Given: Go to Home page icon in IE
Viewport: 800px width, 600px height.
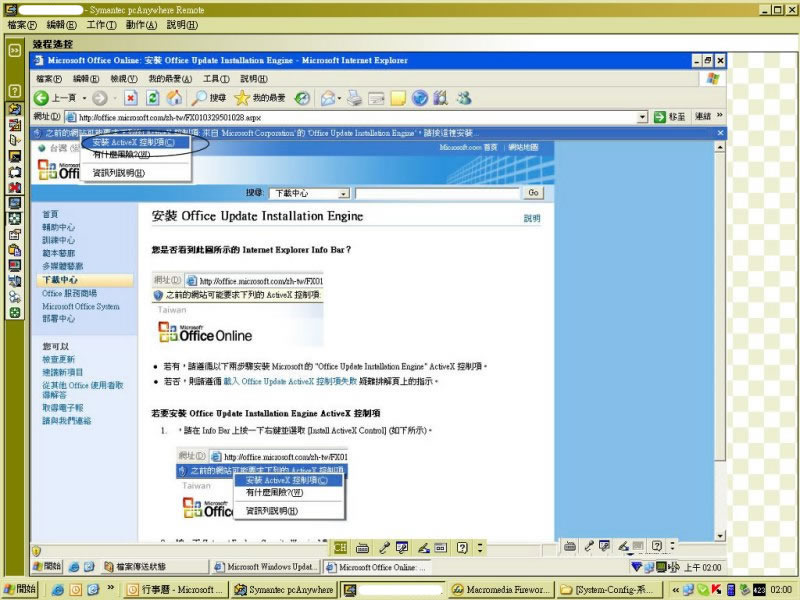Looking at the screenshot, I should 174,98.
